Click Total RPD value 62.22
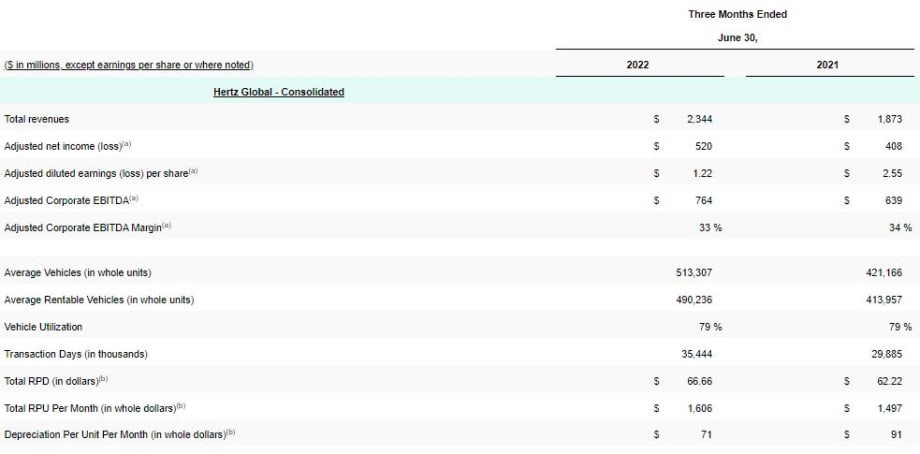 click(x=890, y=381)
